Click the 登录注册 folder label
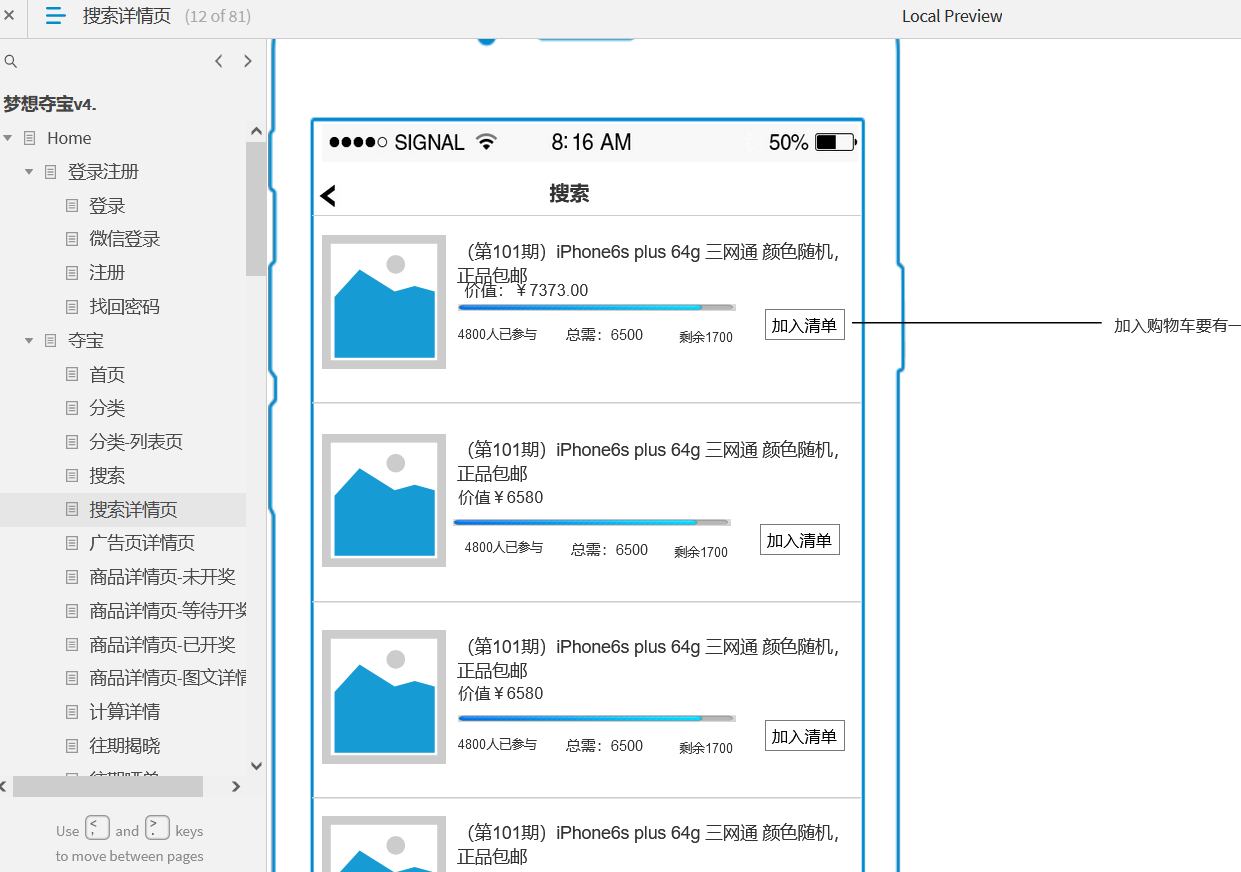Image resolution: width=1241 pixels, height=872 pixels. tap(103, 172)
